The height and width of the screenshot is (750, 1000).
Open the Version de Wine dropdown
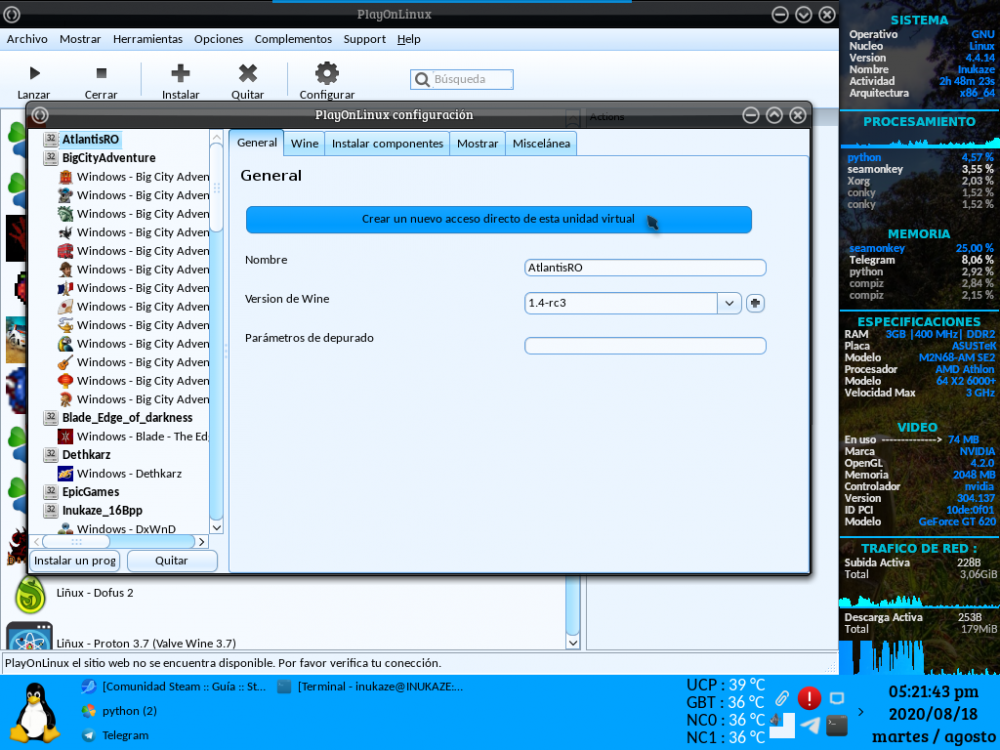click(x=729, y=303)
